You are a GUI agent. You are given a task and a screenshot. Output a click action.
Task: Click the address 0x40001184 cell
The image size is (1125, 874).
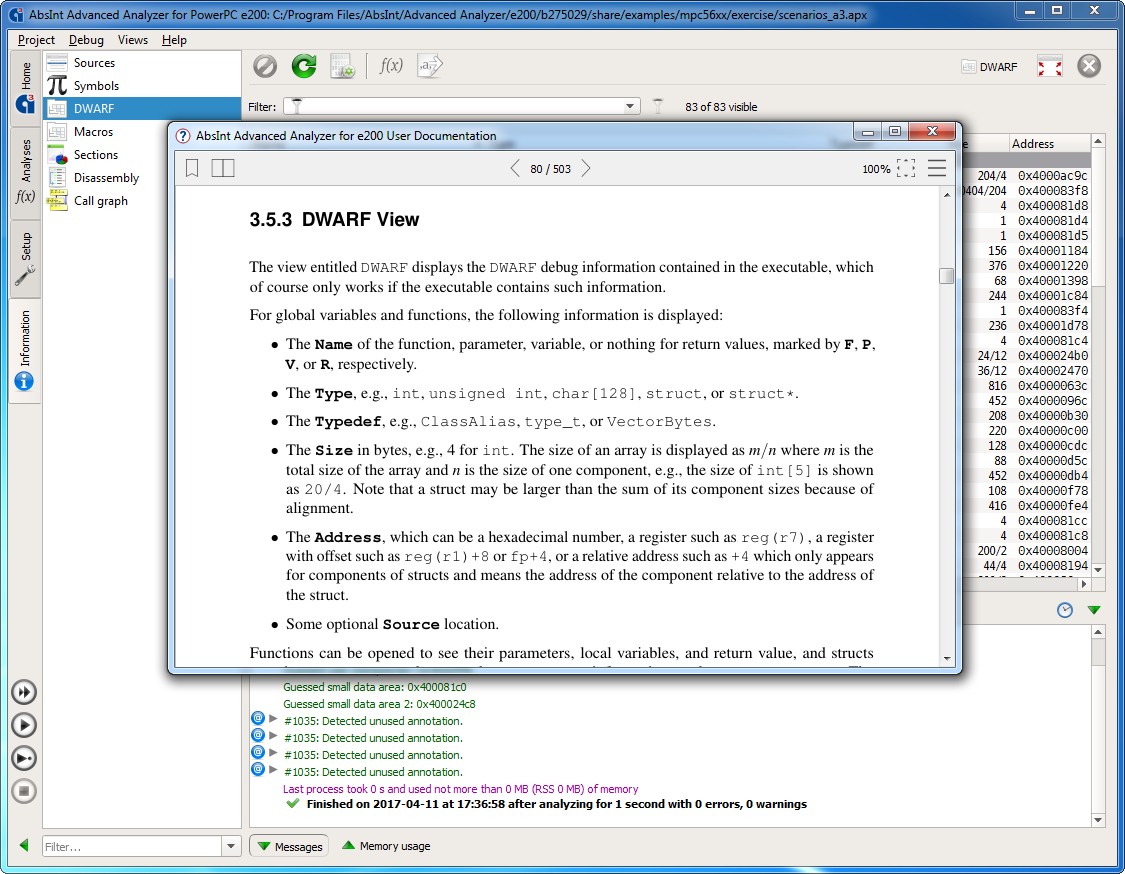pyautogui.click(x=1053, y=251)
